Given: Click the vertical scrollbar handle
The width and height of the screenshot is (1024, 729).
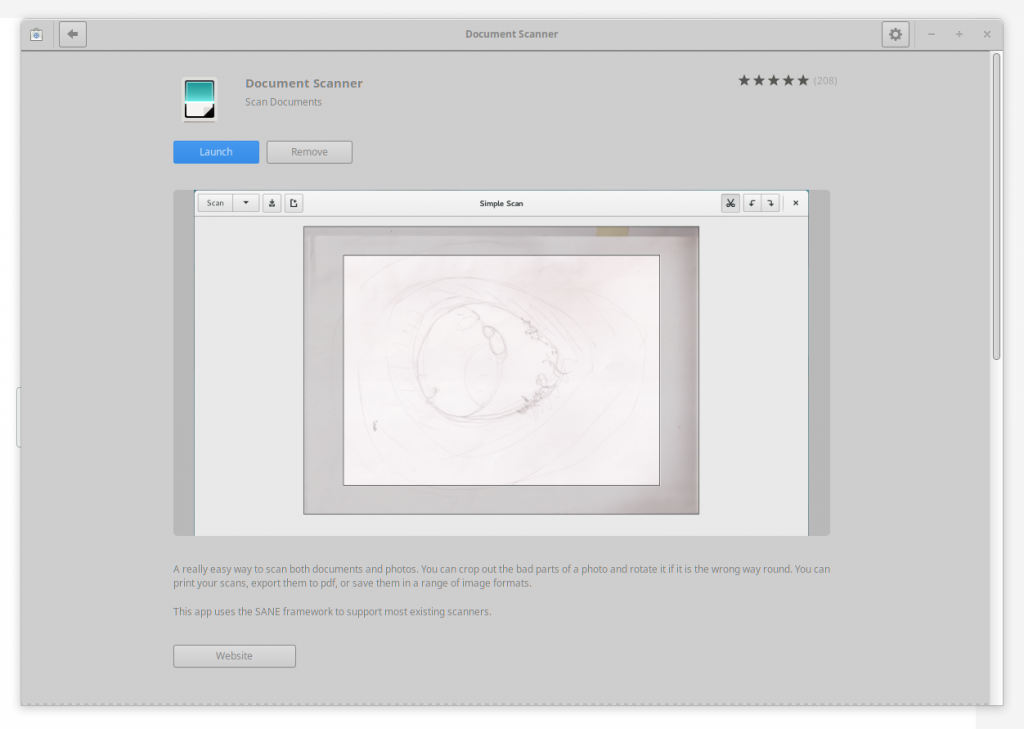Looking at the screenshot, I should [x=996, y=206].
